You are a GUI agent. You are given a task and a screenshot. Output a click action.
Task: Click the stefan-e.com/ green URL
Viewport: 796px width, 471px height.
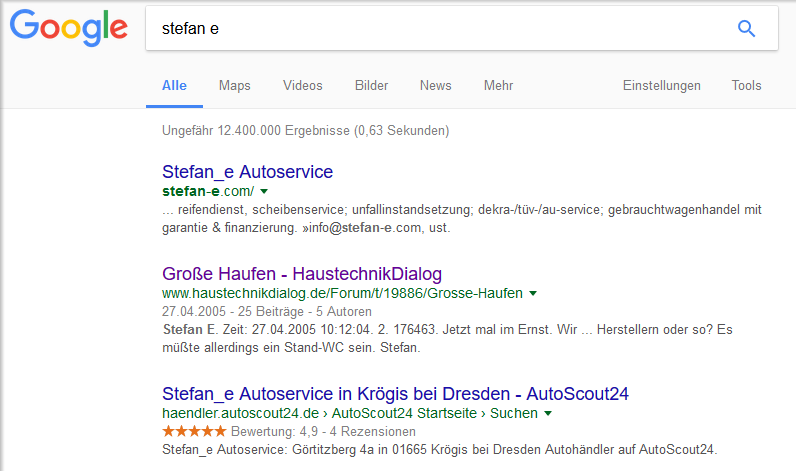pos(208,191)
